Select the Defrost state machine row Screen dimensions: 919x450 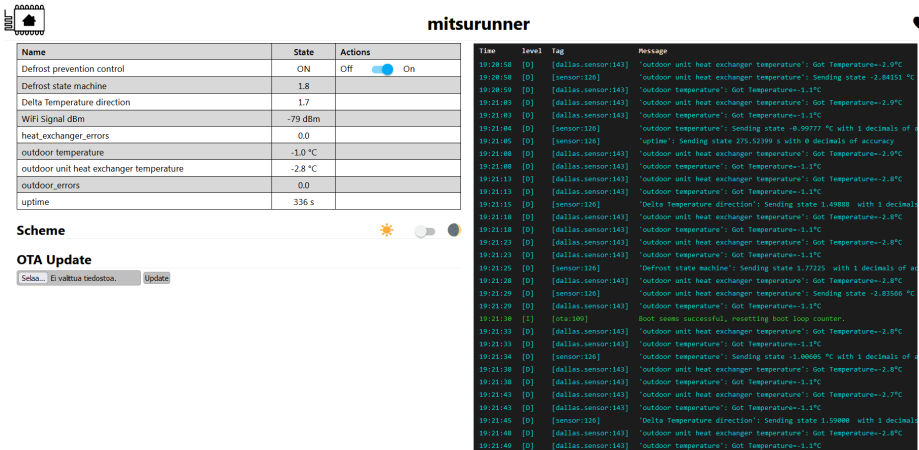(239, 86)
